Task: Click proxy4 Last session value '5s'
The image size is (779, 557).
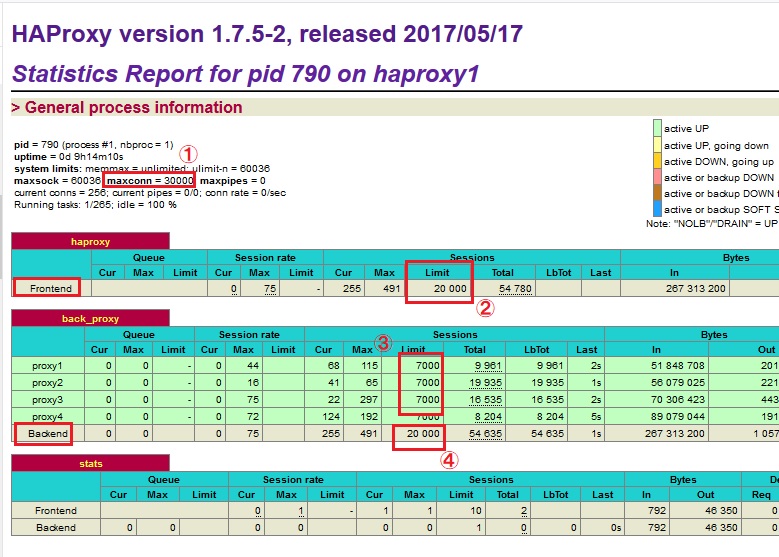Action: coord(596,416)
